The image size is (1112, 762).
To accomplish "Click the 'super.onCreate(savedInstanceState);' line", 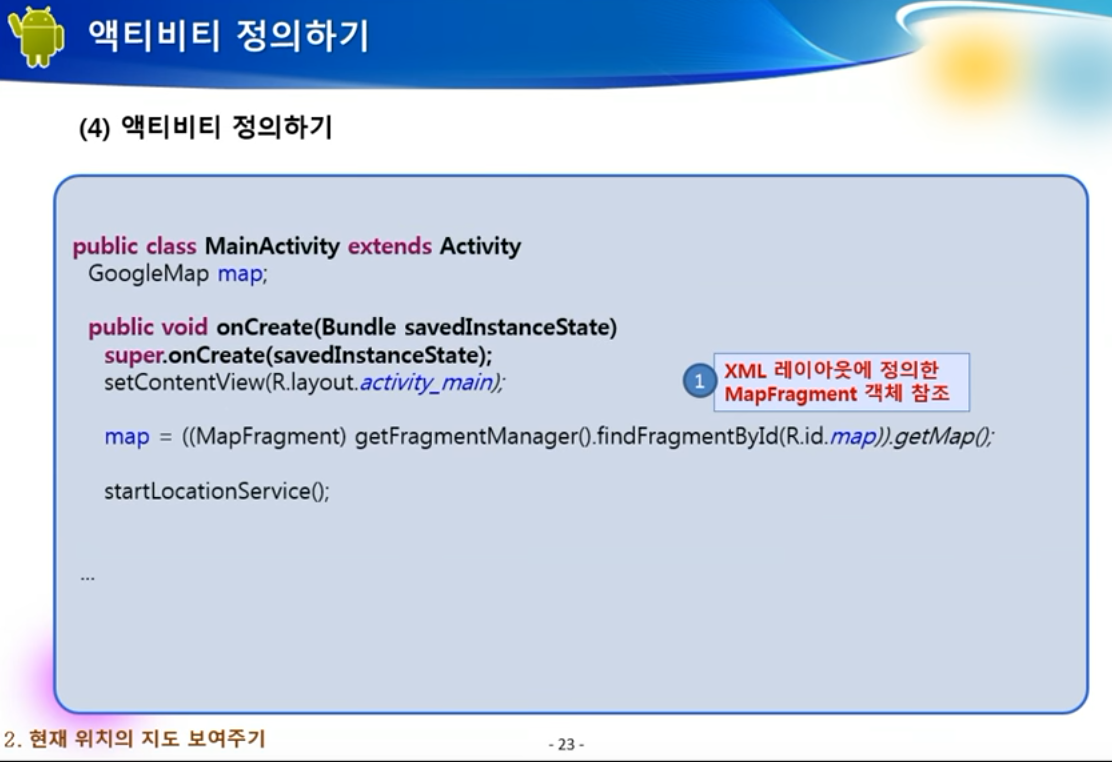I will (x=298, y=355).
